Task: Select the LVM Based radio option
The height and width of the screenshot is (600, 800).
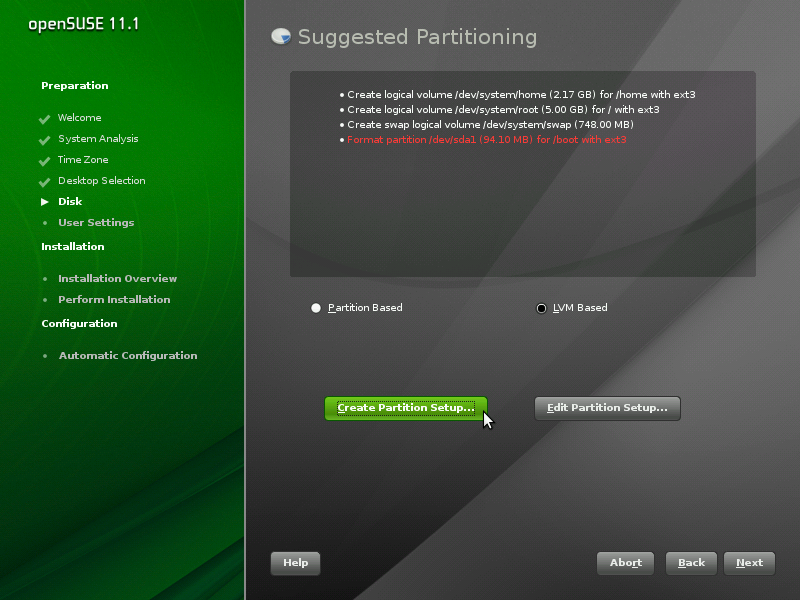Action: coord(541,308)
